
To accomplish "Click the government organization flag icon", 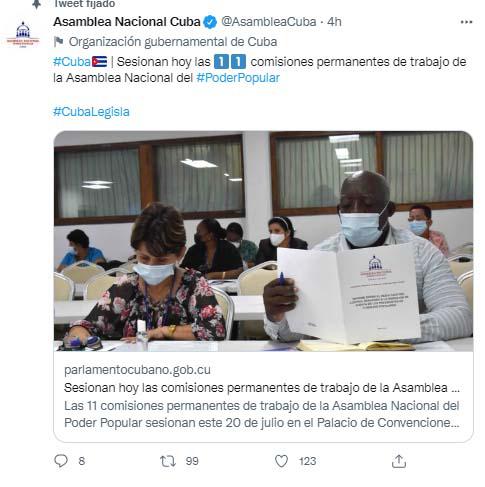I will [x=59, y=42].
